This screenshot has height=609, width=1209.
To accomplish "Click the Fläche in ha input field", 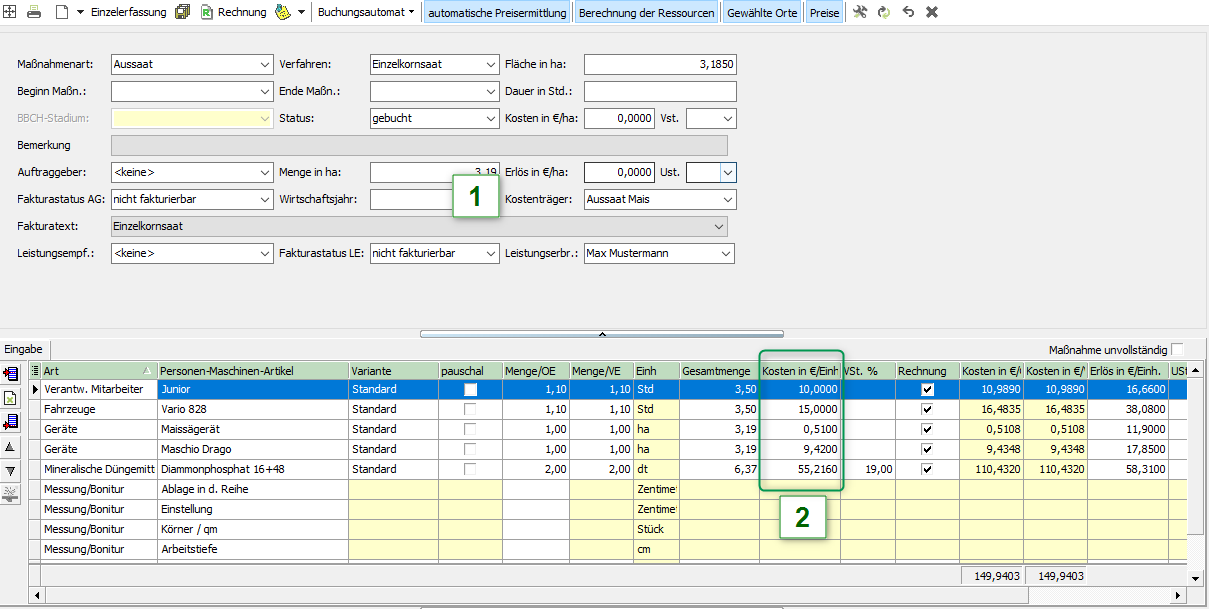I will [660, 64].
